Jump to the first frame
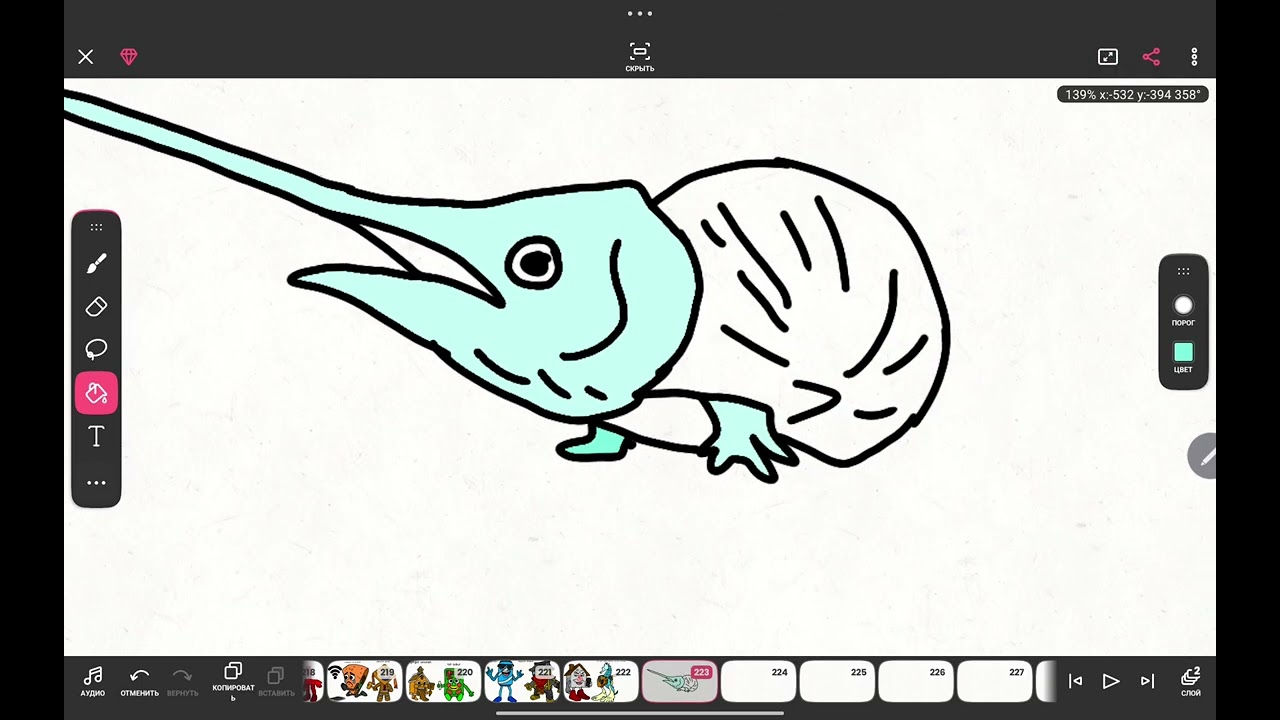Viewport: 1280px width, 720px height. pos(1076,681)
